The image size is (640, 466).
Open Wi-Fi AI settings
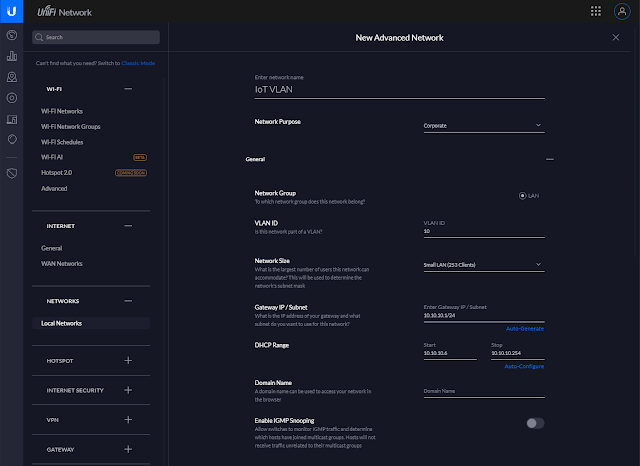pos(52,157)
